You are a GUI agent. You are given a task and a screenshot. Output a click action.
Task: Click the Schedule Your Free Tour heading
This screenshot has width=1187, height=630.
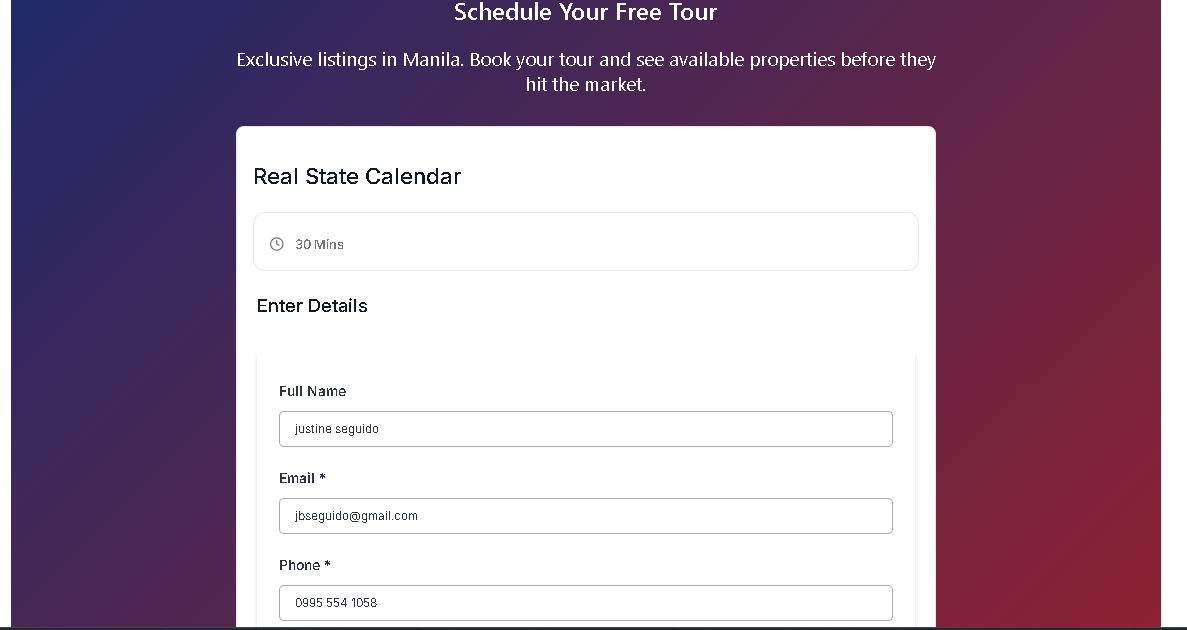[585, 13]
